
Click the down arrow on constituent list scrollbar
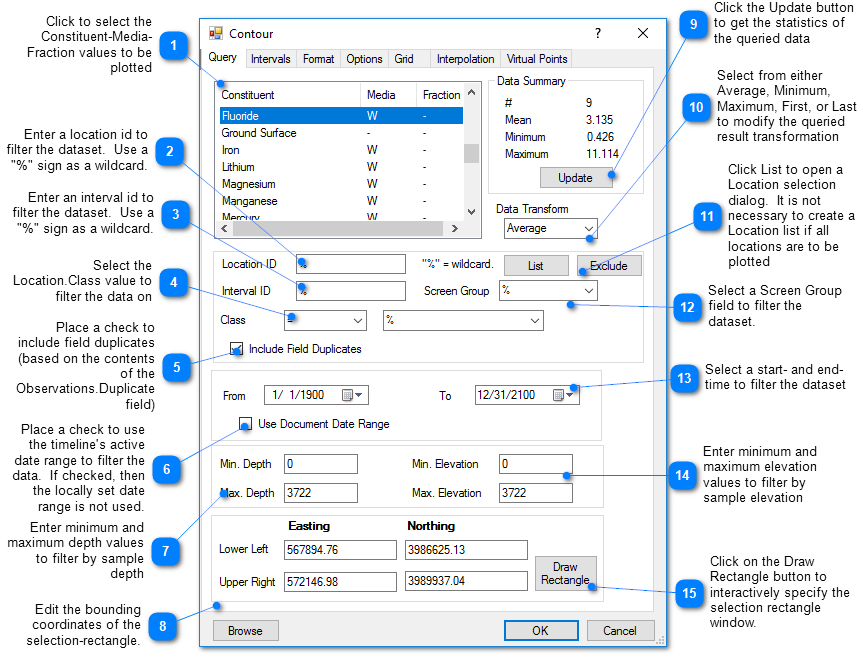point(471,211)
